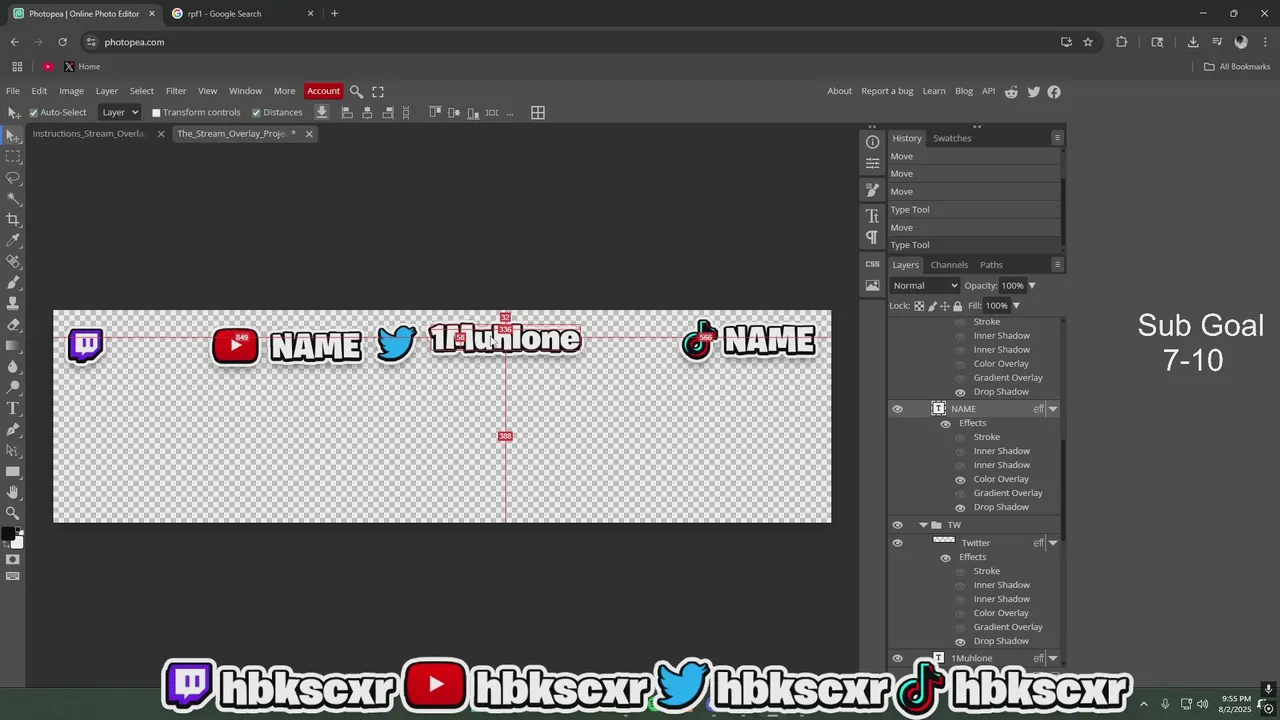Select the Dodge tool
1280x720 pixels.
point(13,387)
